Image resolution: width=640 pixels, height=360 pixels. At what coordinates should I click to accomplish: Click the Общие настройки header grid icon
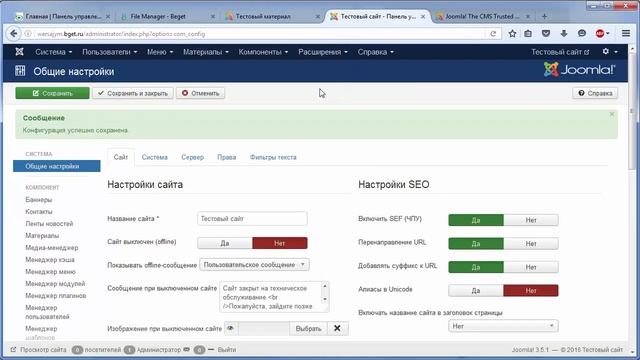click(x=20, y=71)
